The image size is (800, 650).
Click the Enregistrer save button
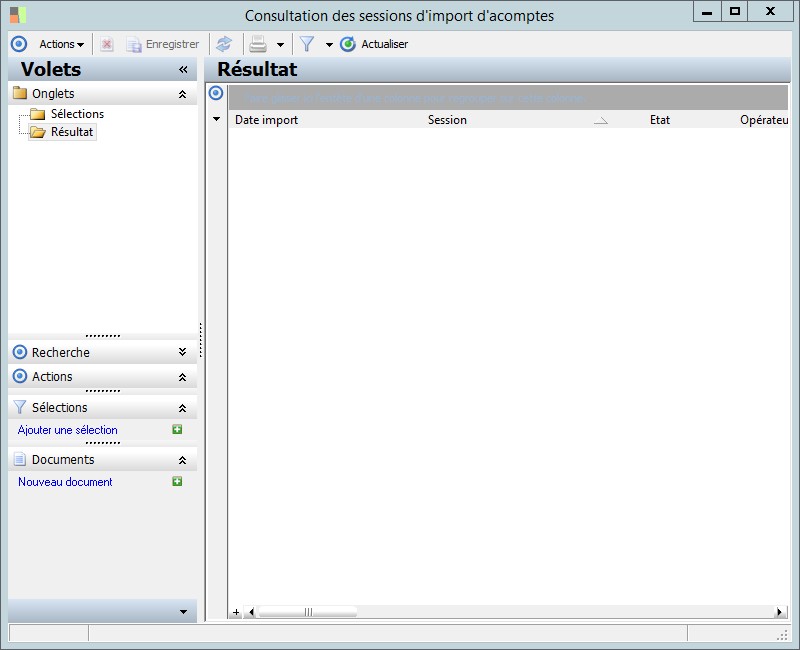163,44
